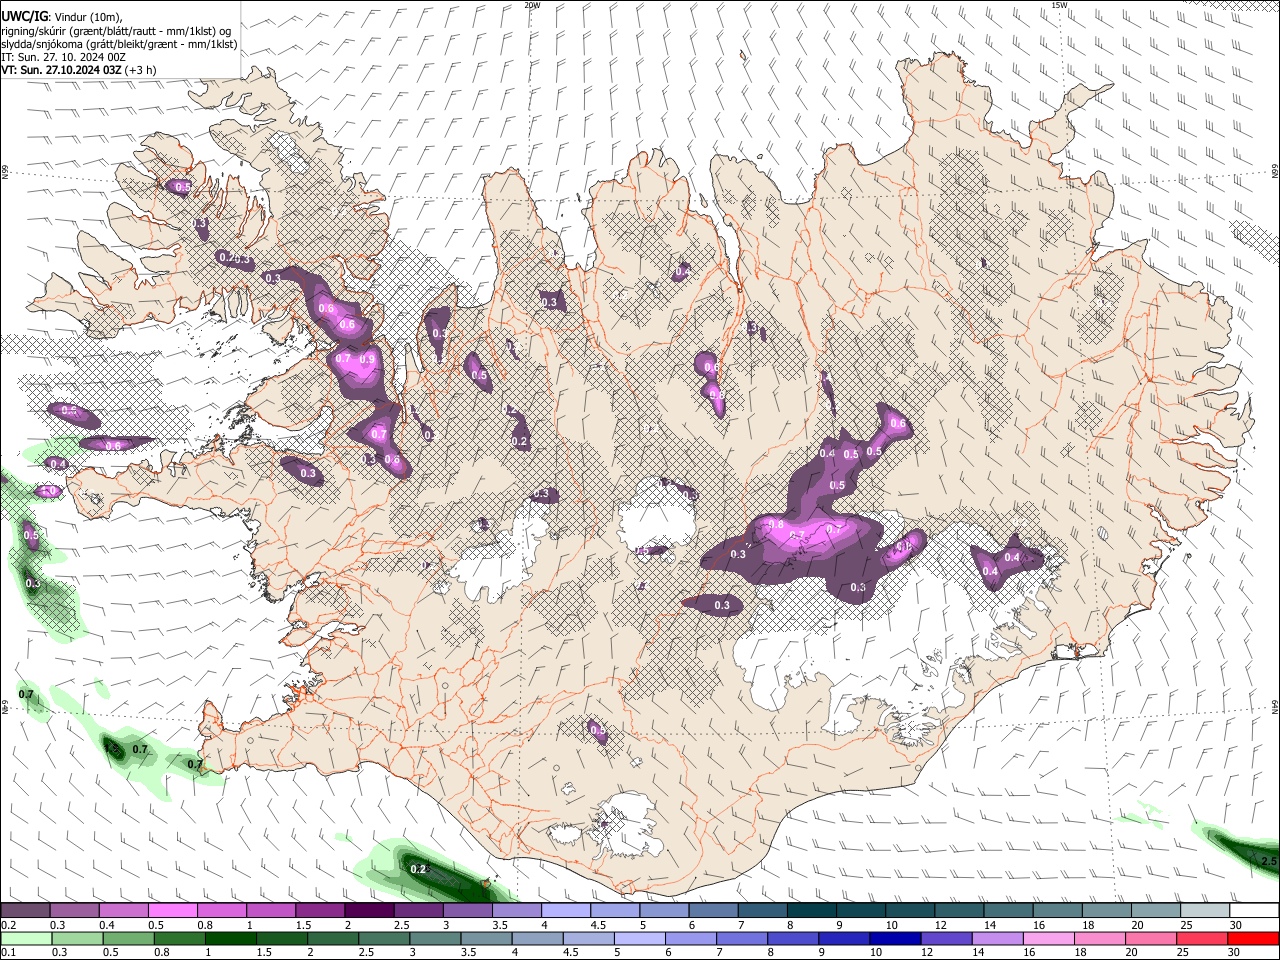
Task: Pick the darkest purple 2 swatch in the upper legend row
Action: 368,911
